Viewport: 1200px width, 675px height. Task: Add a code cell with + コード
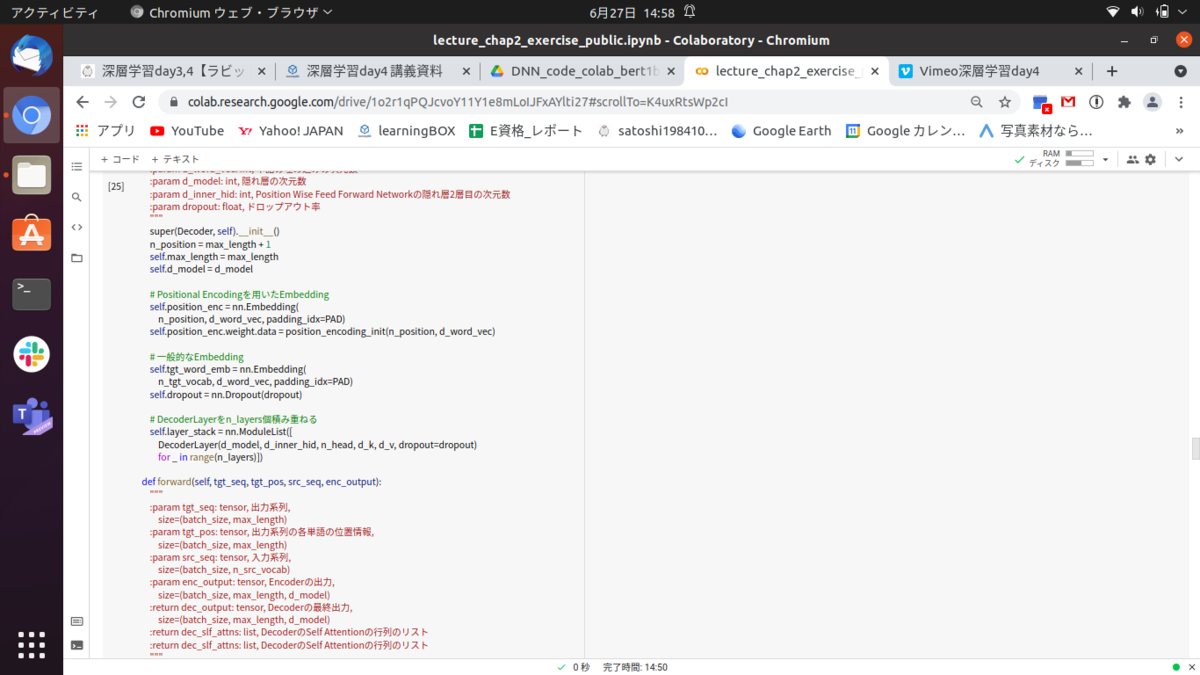[x=120, y=159]
